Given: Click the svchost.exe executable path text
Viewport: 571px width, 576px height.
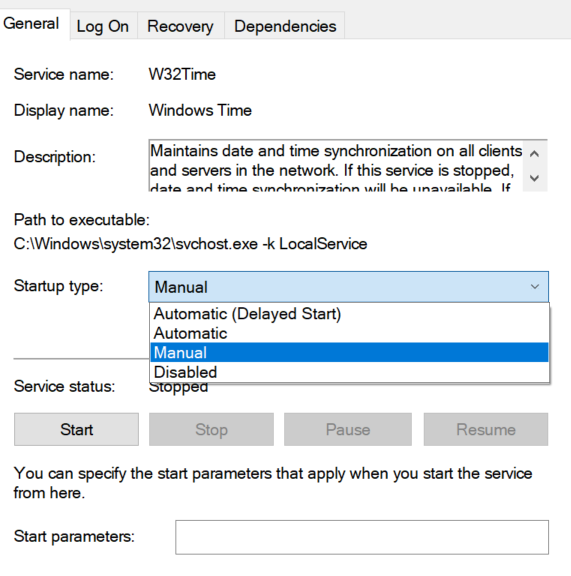Looking at the screenshot, I should [x=190, y=244].
